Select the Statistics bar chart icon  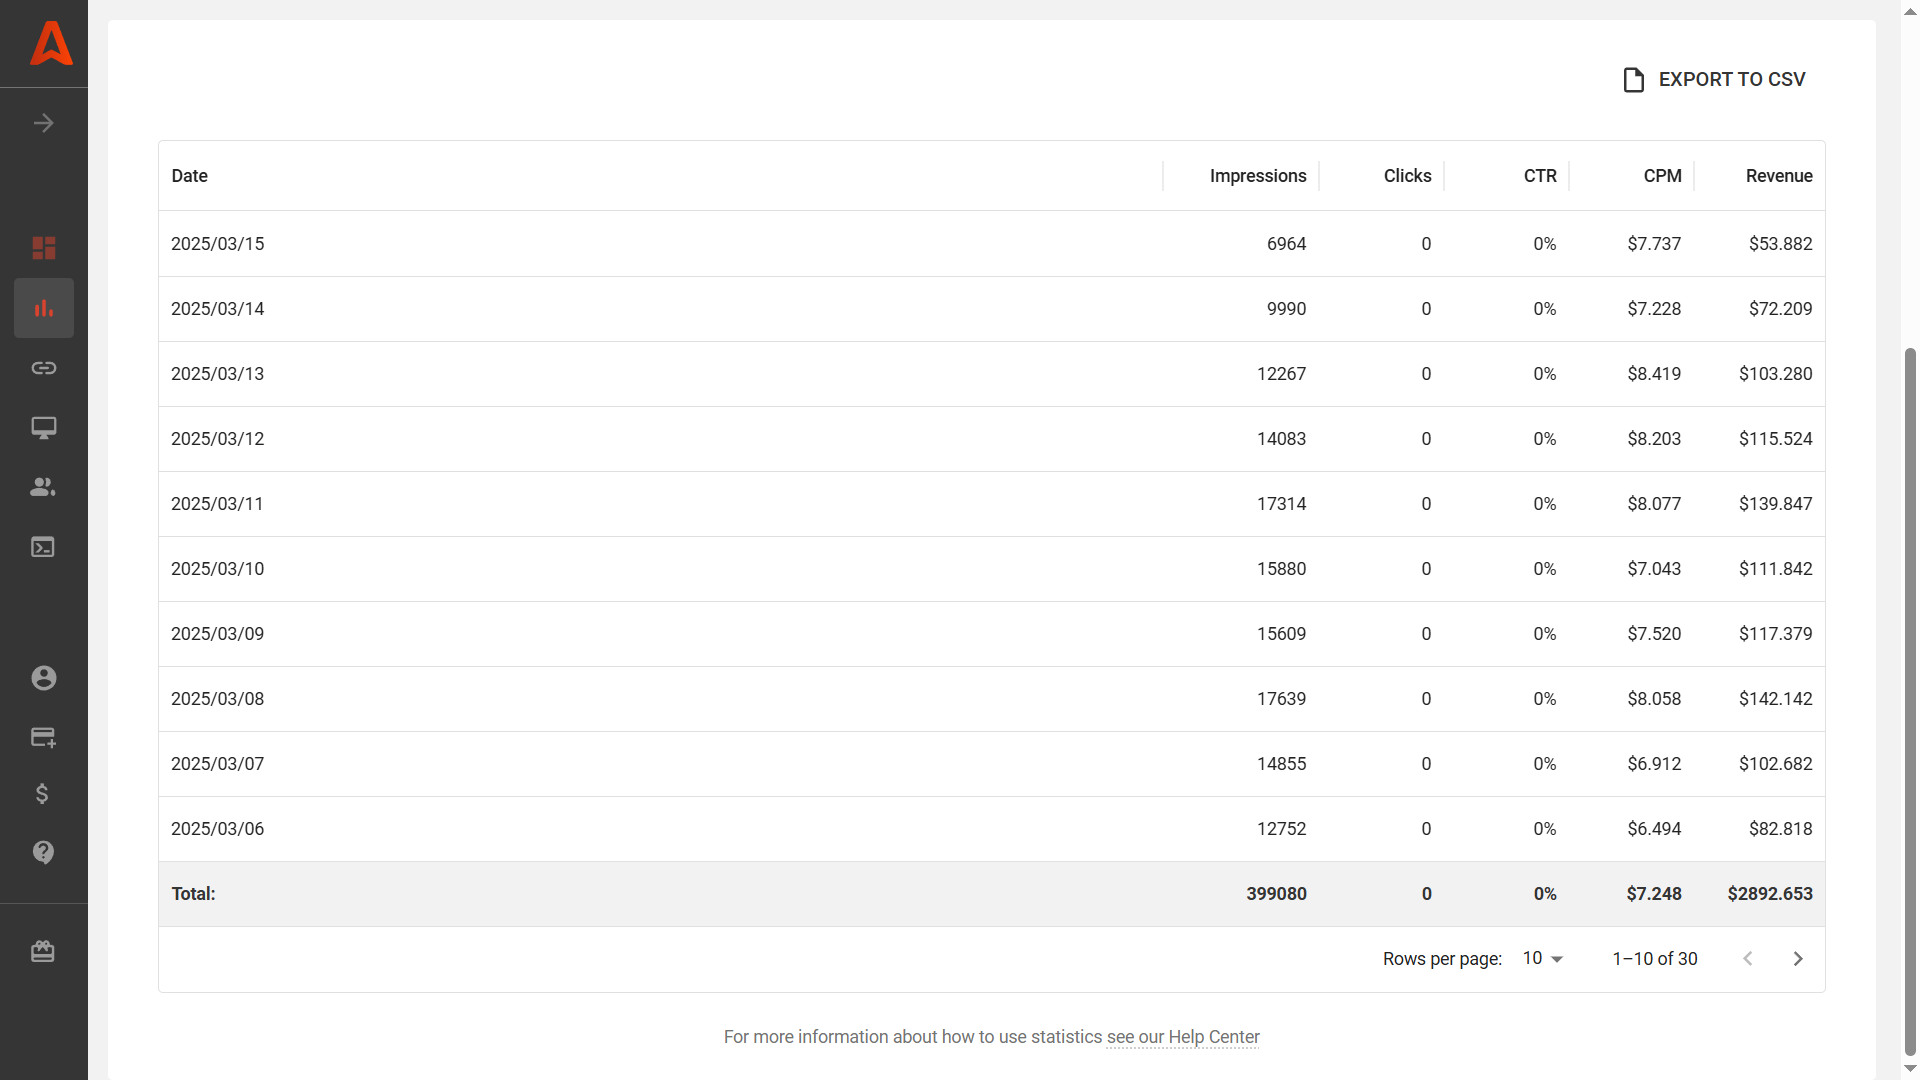tap(44, 308)
